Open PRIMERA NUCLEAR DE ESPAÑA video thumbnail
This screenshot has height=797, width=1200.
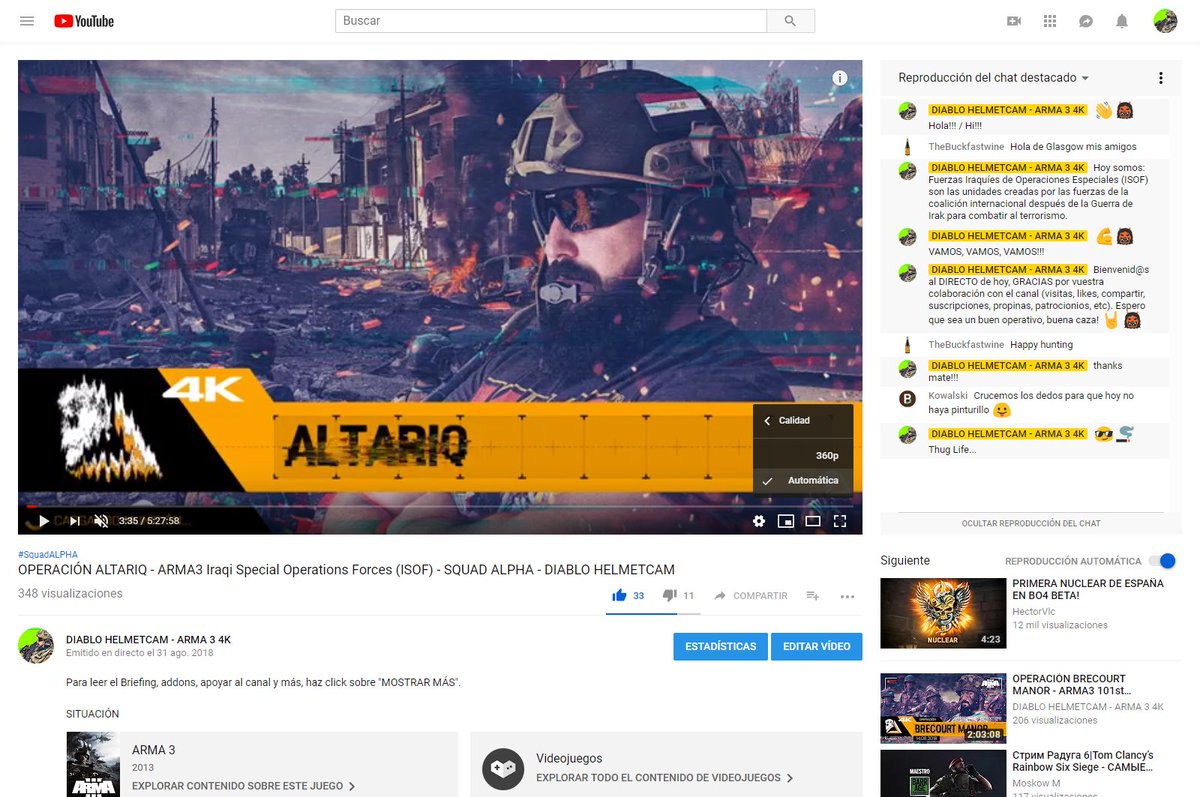pyautogui.click(x=943, y=613)
